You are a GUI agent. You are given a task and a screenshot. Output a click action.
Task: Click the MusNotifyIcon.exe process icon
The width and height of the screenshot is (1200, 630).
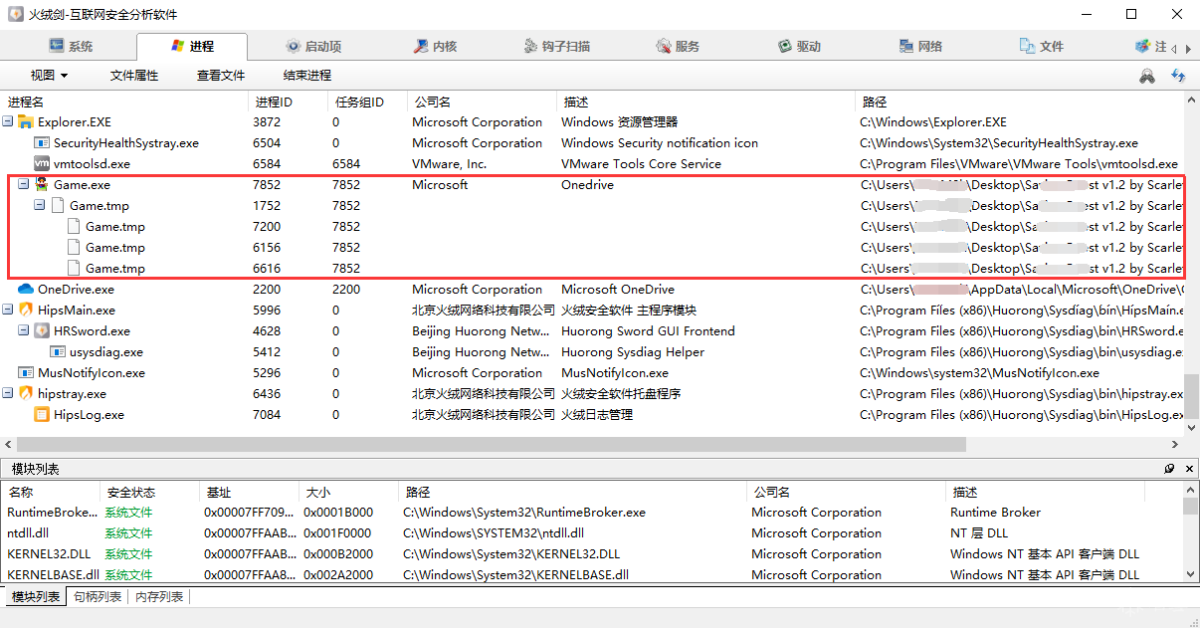[26, 373]
